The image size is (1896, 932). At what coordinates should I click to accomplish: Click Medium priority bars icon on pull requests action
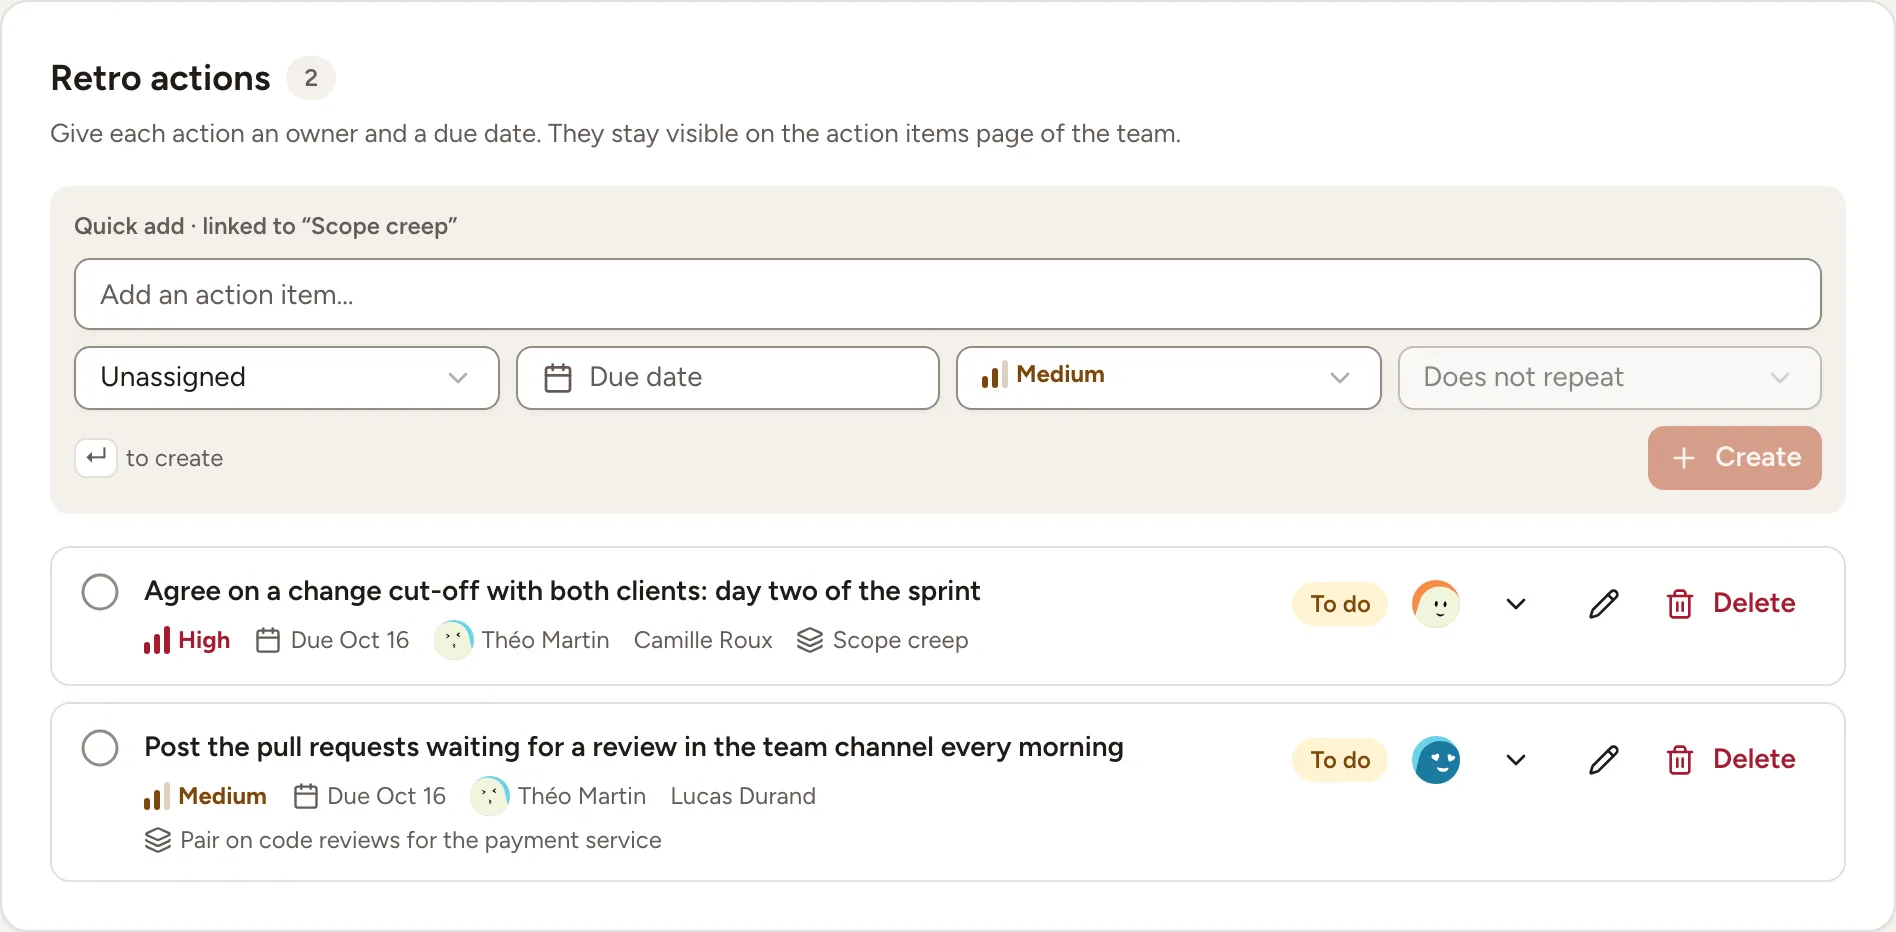(157, 796)
